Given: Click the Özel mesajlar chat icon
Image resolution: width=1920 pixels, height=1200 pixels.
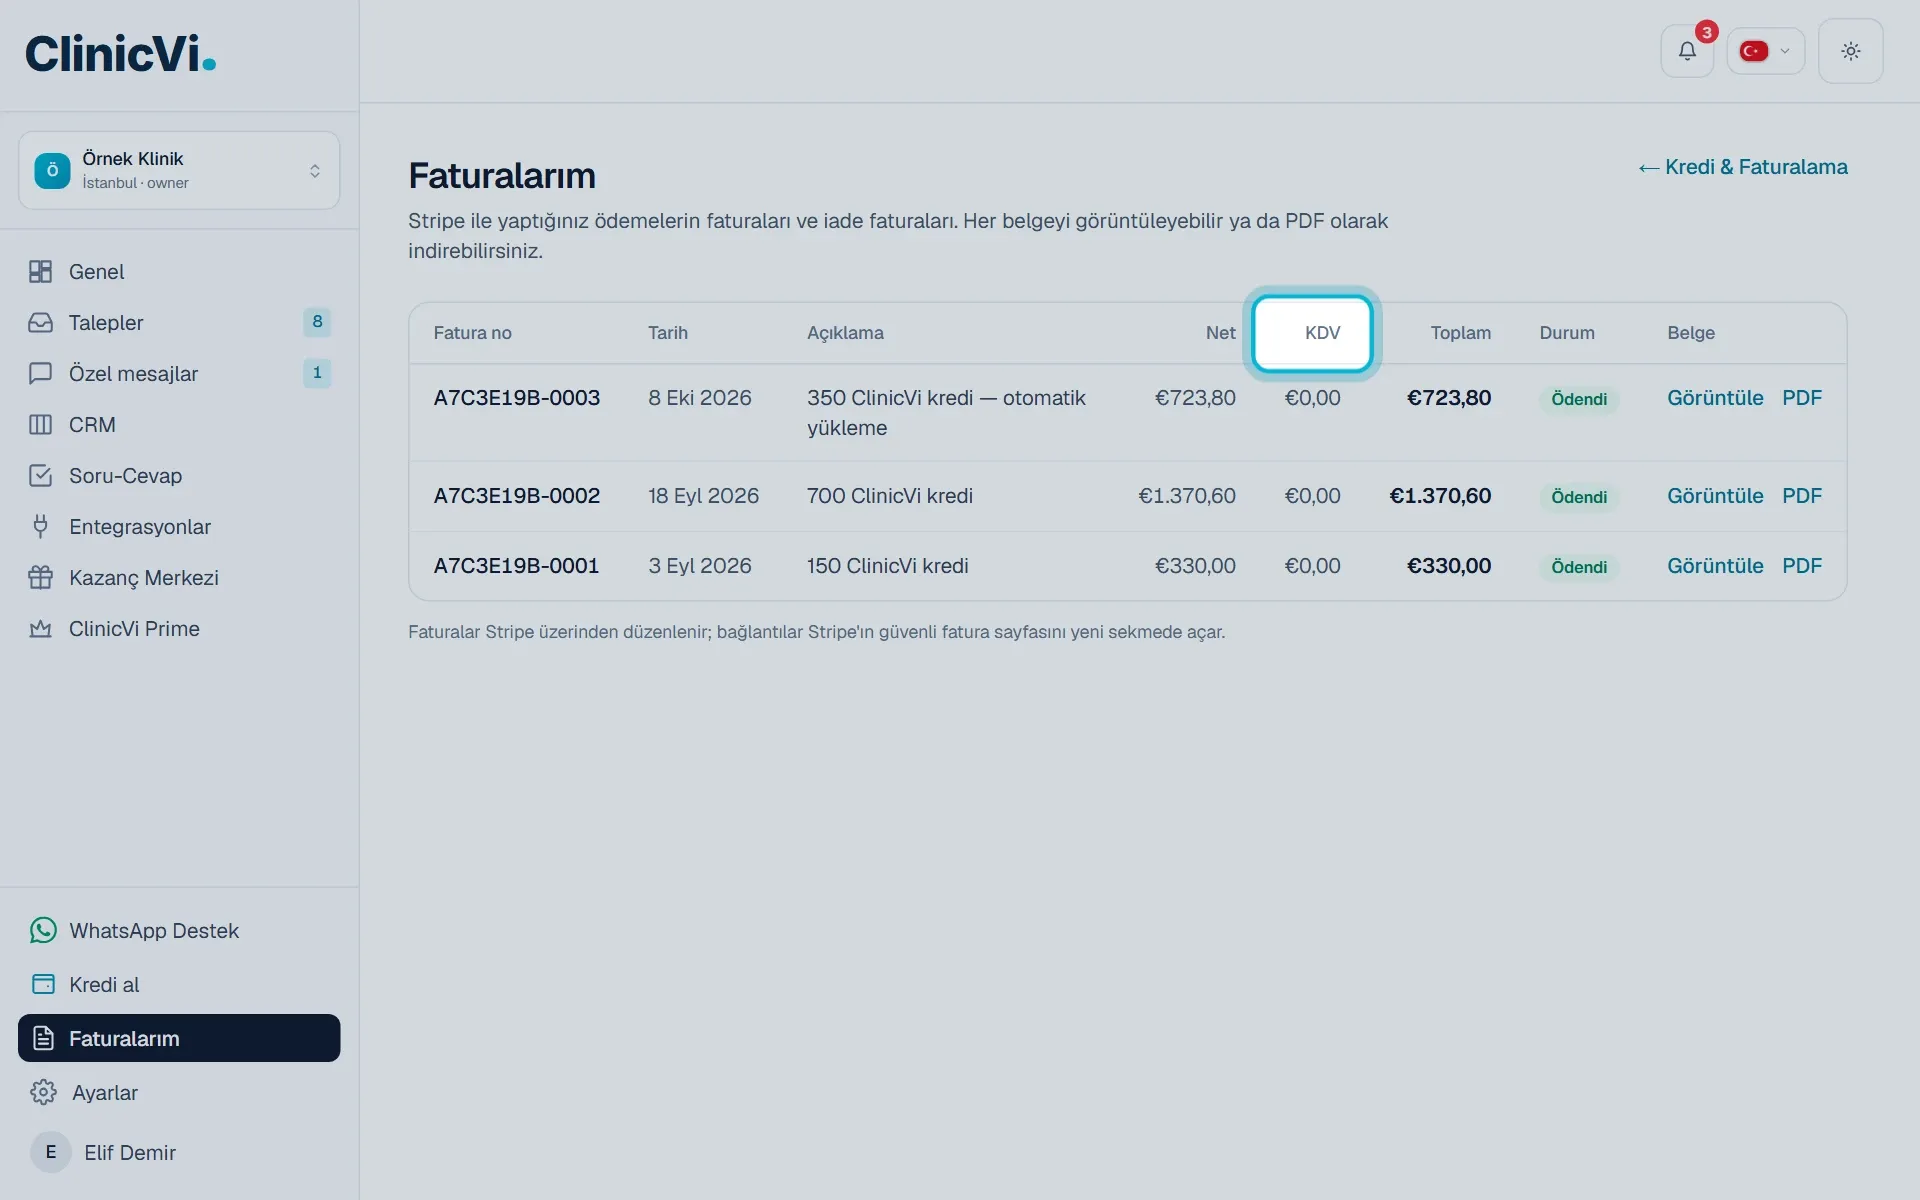Looking at the screenshot, I should tap(40, 374).
